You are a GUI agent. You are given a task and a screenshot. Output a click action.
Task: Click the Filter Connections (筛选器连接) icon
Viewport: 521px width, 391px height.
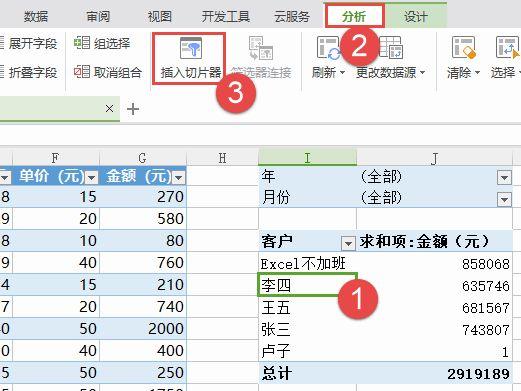[x=261, y=49]
